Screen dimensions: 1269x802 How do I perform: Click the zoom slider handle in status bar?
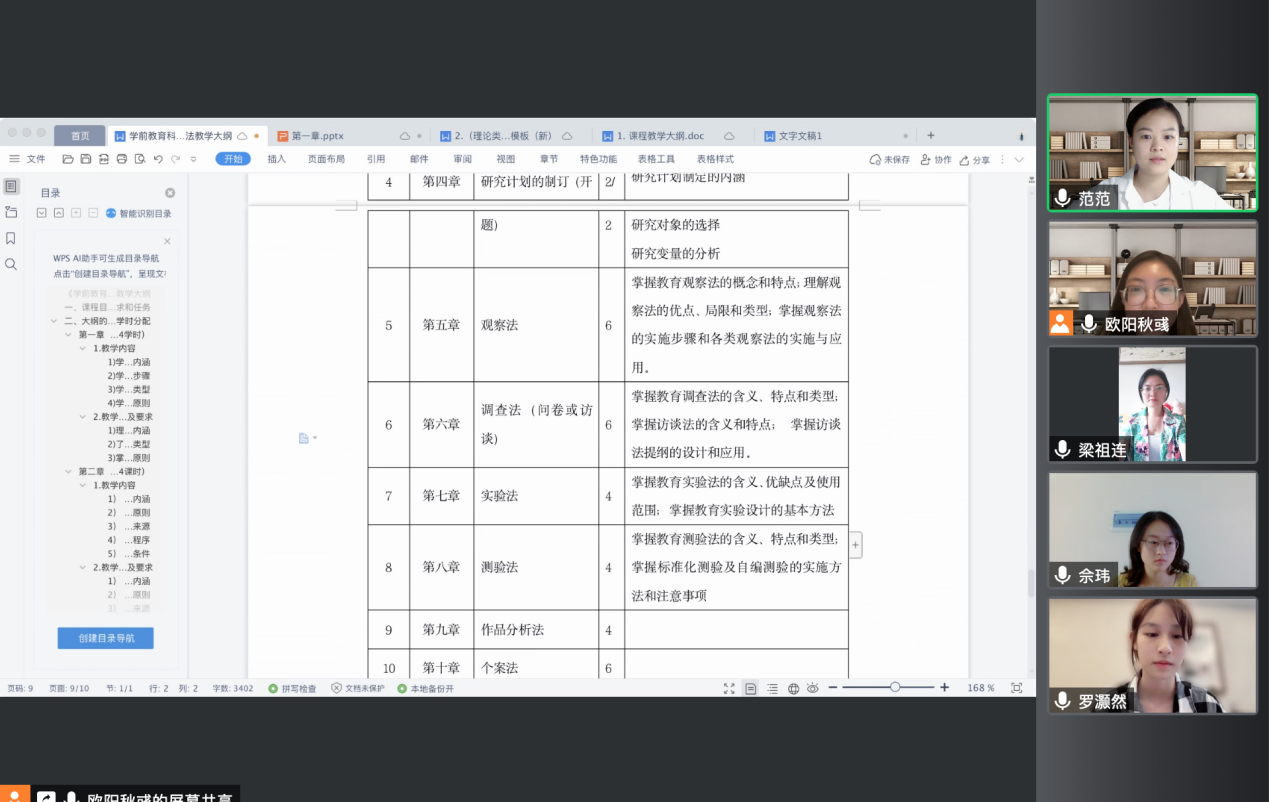pyautogui.click(x=895, y=687)
